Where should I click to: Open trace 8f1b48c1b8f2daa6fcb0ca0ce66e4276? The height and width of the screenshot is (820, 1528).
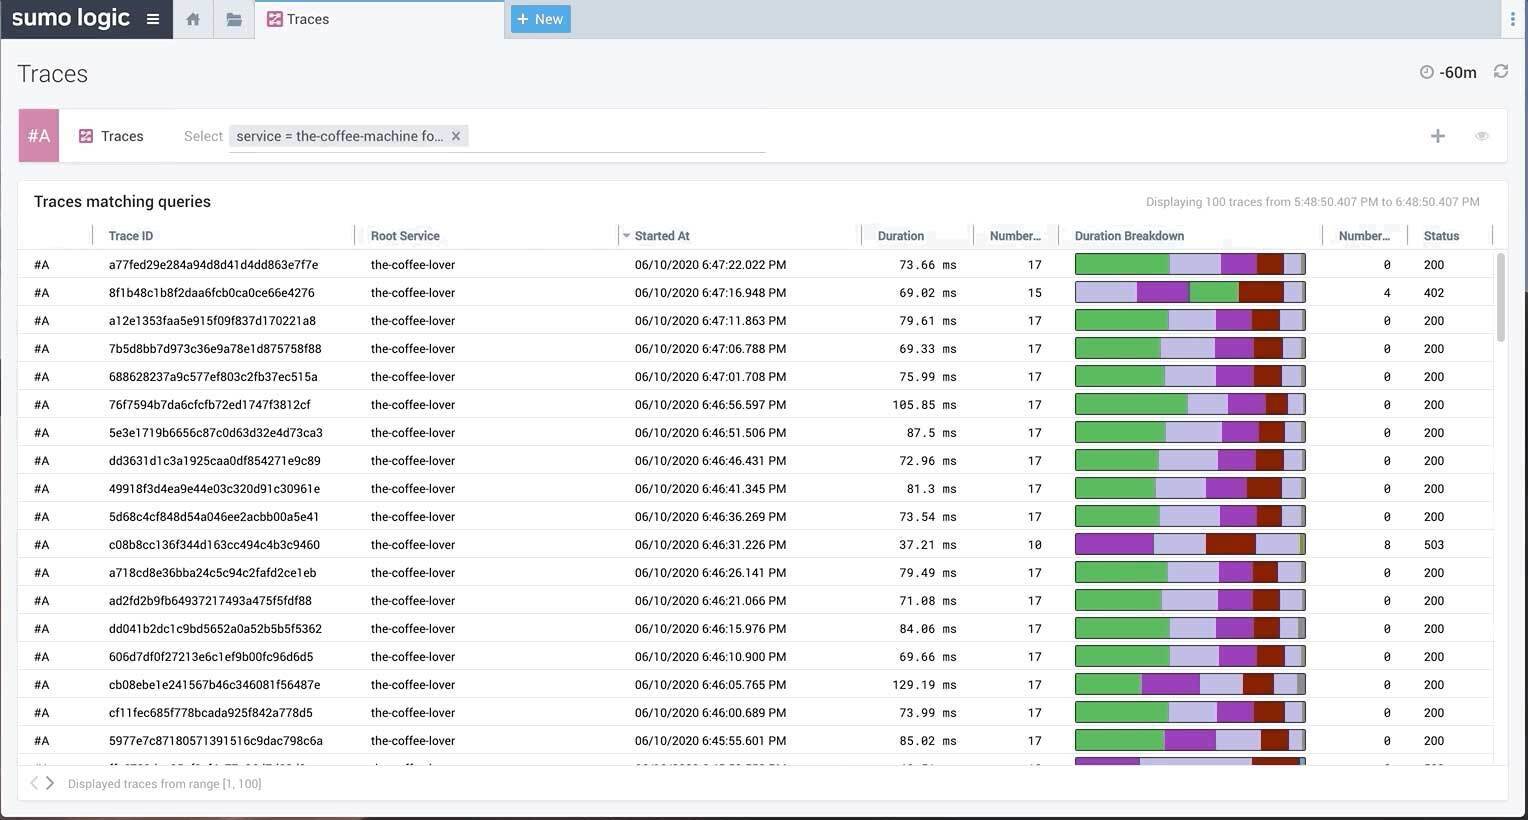click(x=211, y=293)
